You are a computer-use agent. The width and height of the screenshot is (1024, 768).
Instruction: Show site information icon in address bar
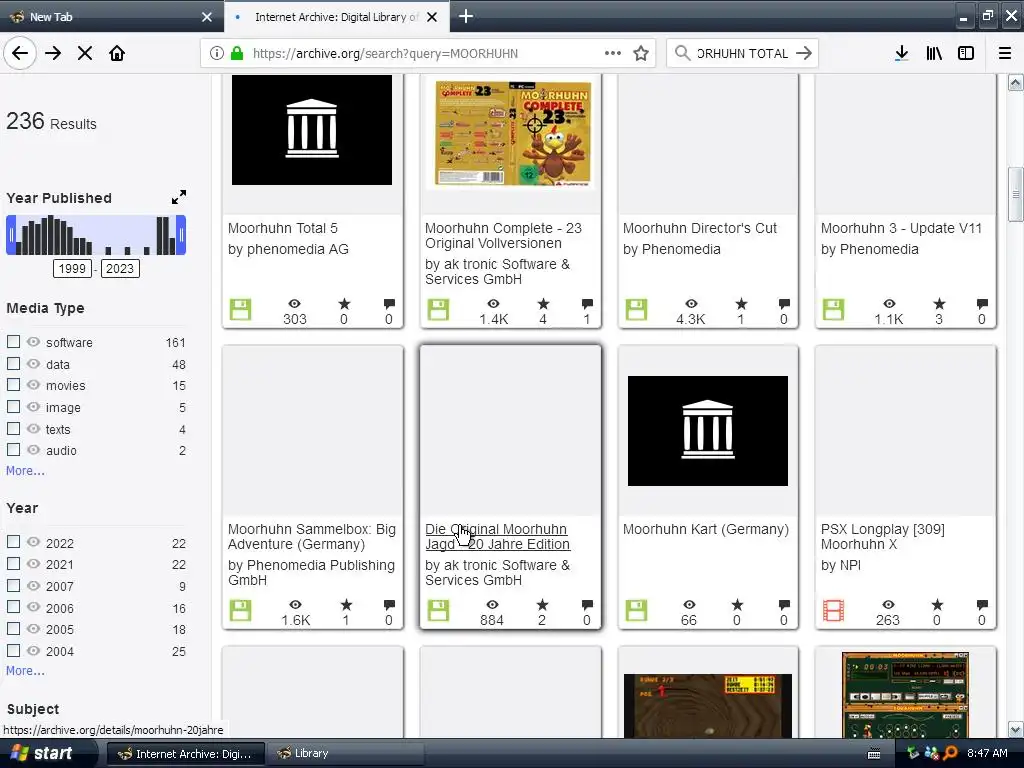pos(217,53)
